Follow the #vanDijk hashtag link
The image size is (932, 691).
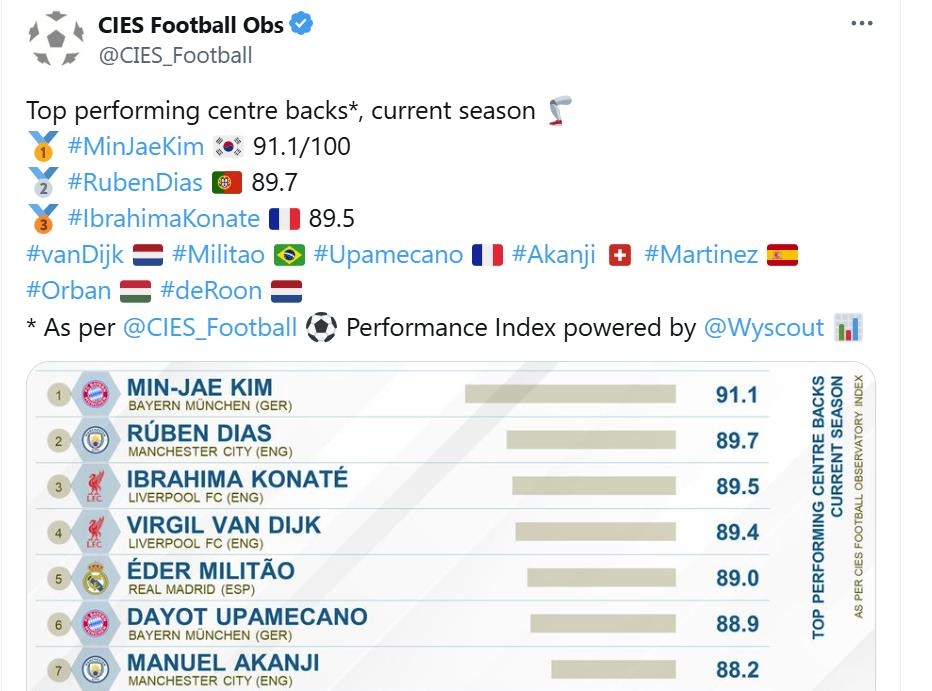point(75,254)
